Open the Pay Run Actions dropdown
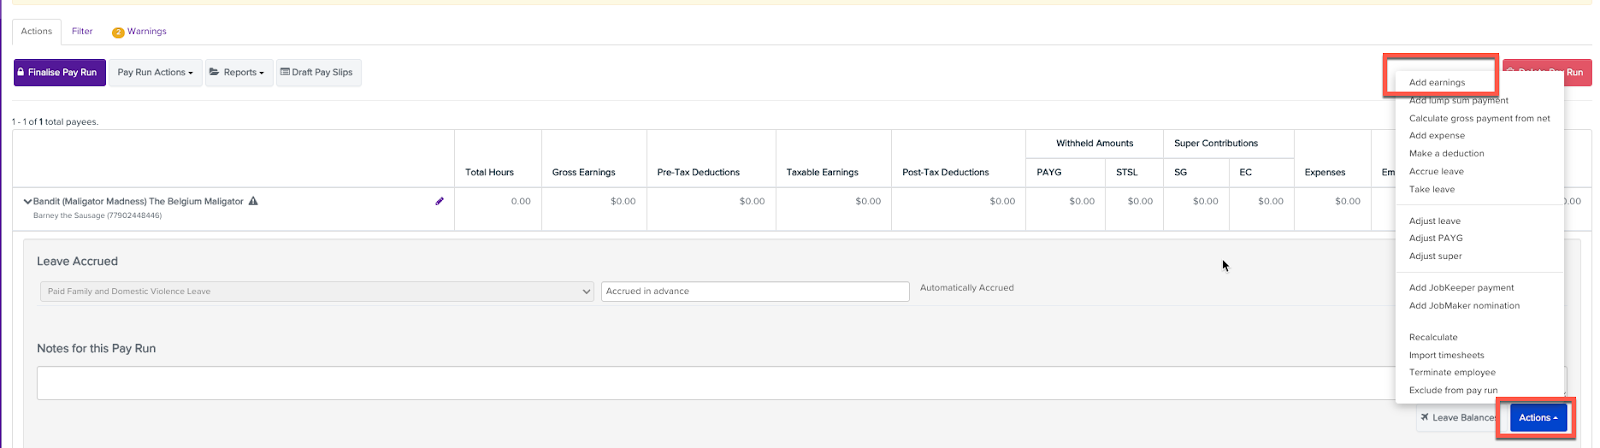 click(x=155, y=72)
